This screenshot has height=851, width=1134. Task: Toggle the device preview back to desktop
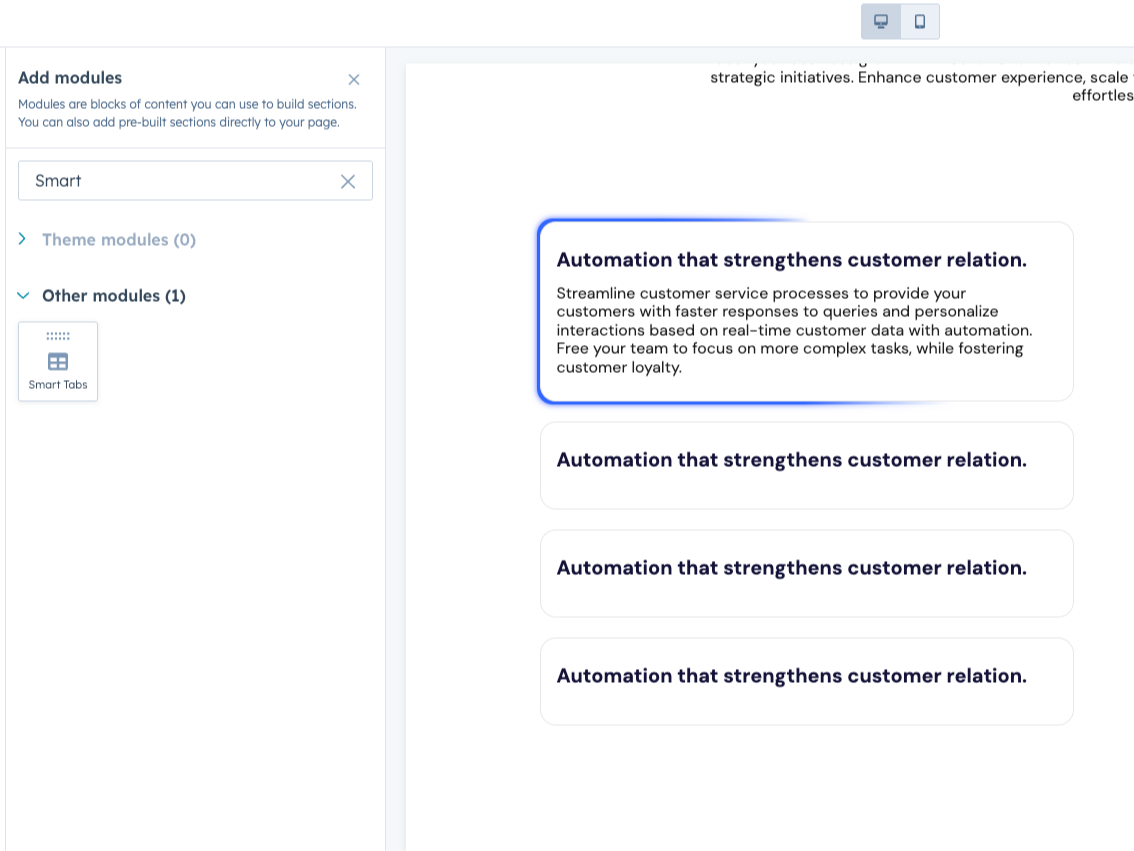coord(879,20)
